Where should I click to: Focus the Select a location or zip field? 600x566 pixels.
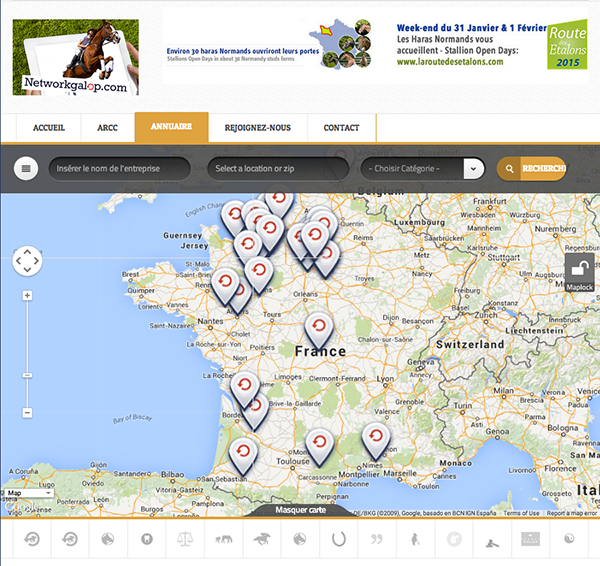pyautogui.click(x=278, y=168)
